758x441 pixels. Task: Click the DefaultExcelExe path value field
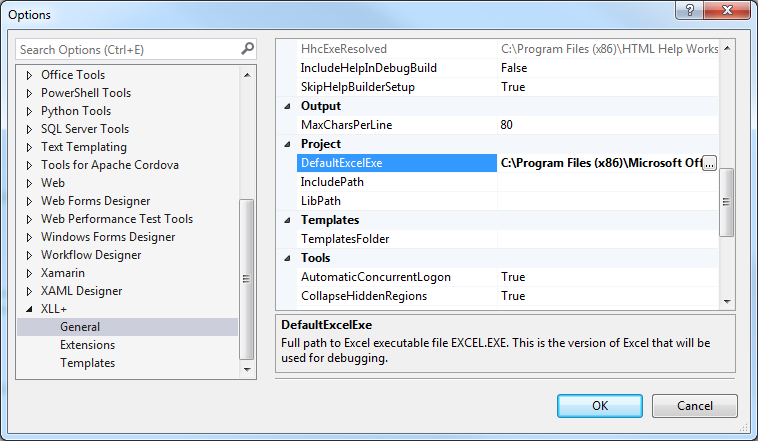tap(599, 163)
